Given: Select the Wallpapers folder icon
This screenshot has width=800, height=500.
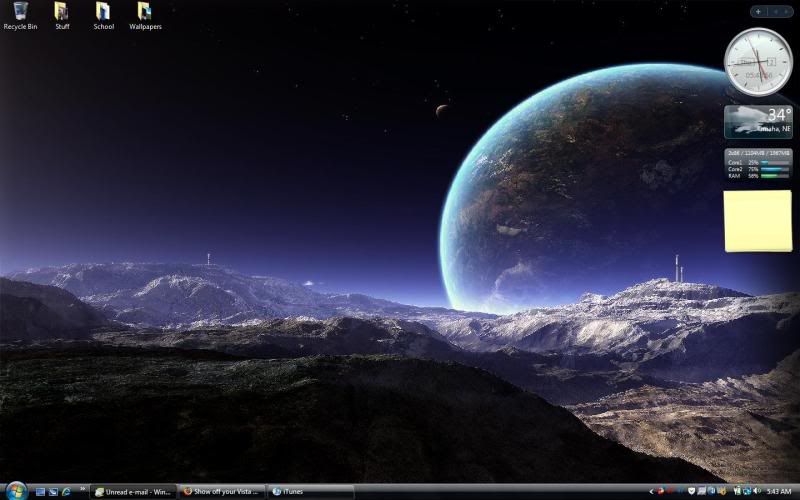Looking at the screenshot, I should click(145, 15).
